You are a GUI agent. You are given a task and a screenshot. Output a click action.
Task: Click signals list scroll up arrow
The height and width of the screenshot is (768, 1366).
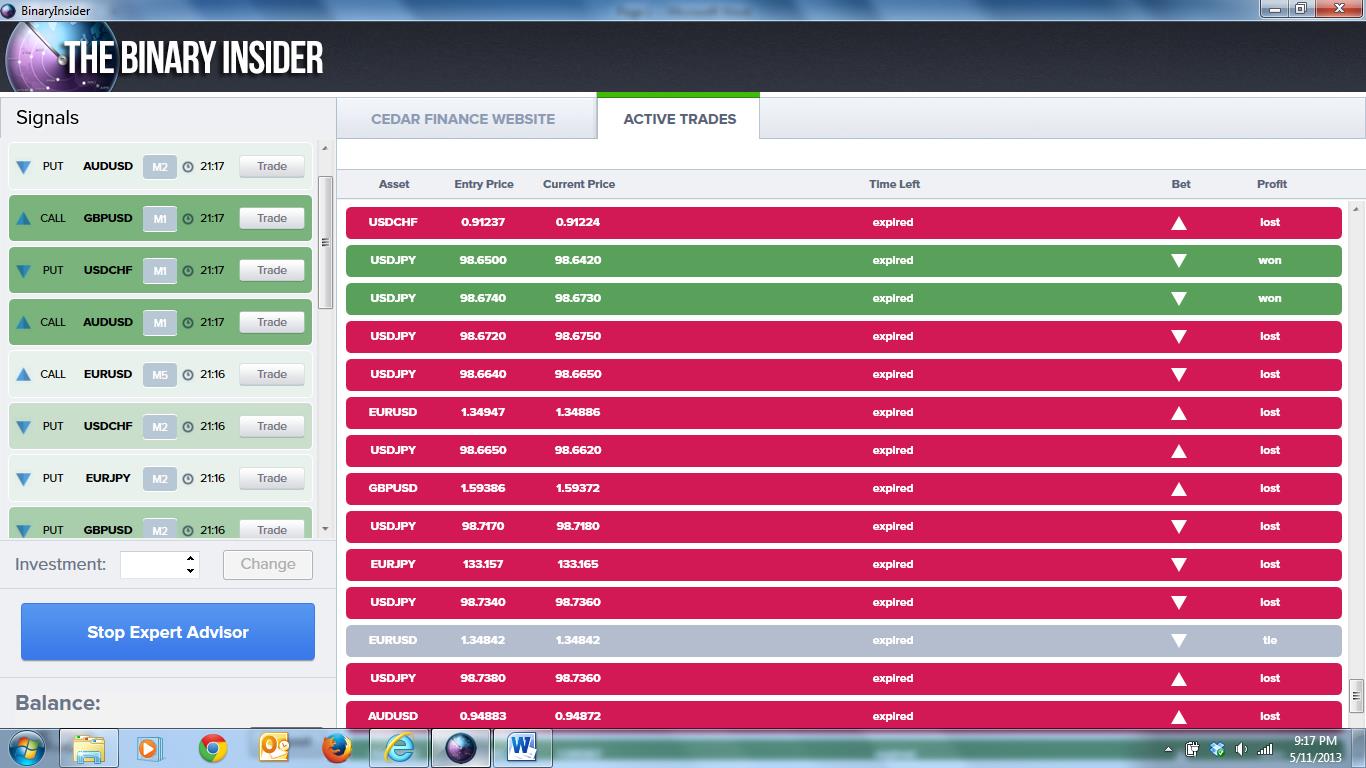click(325, 150)
